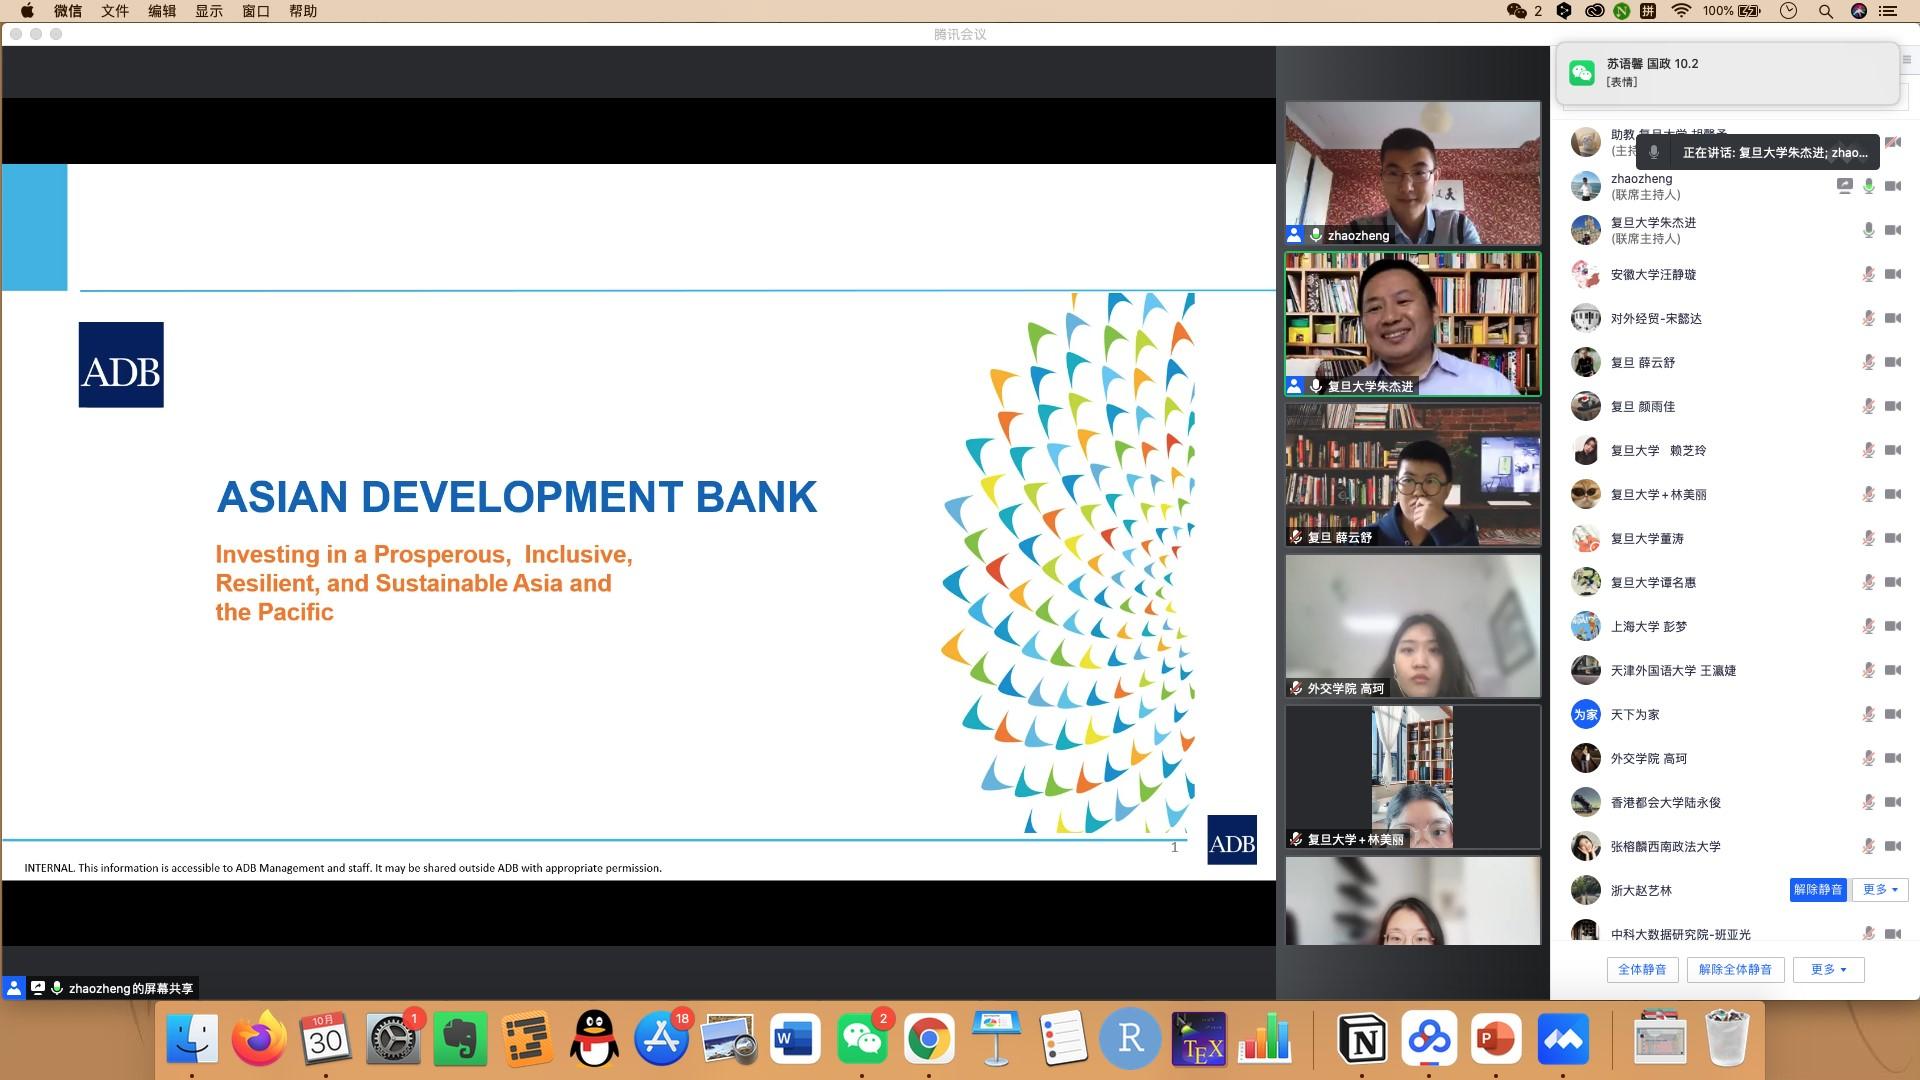Open the App Store dock icon
Viewport: 1920px width, 1080px height.
coord(661,1039)
